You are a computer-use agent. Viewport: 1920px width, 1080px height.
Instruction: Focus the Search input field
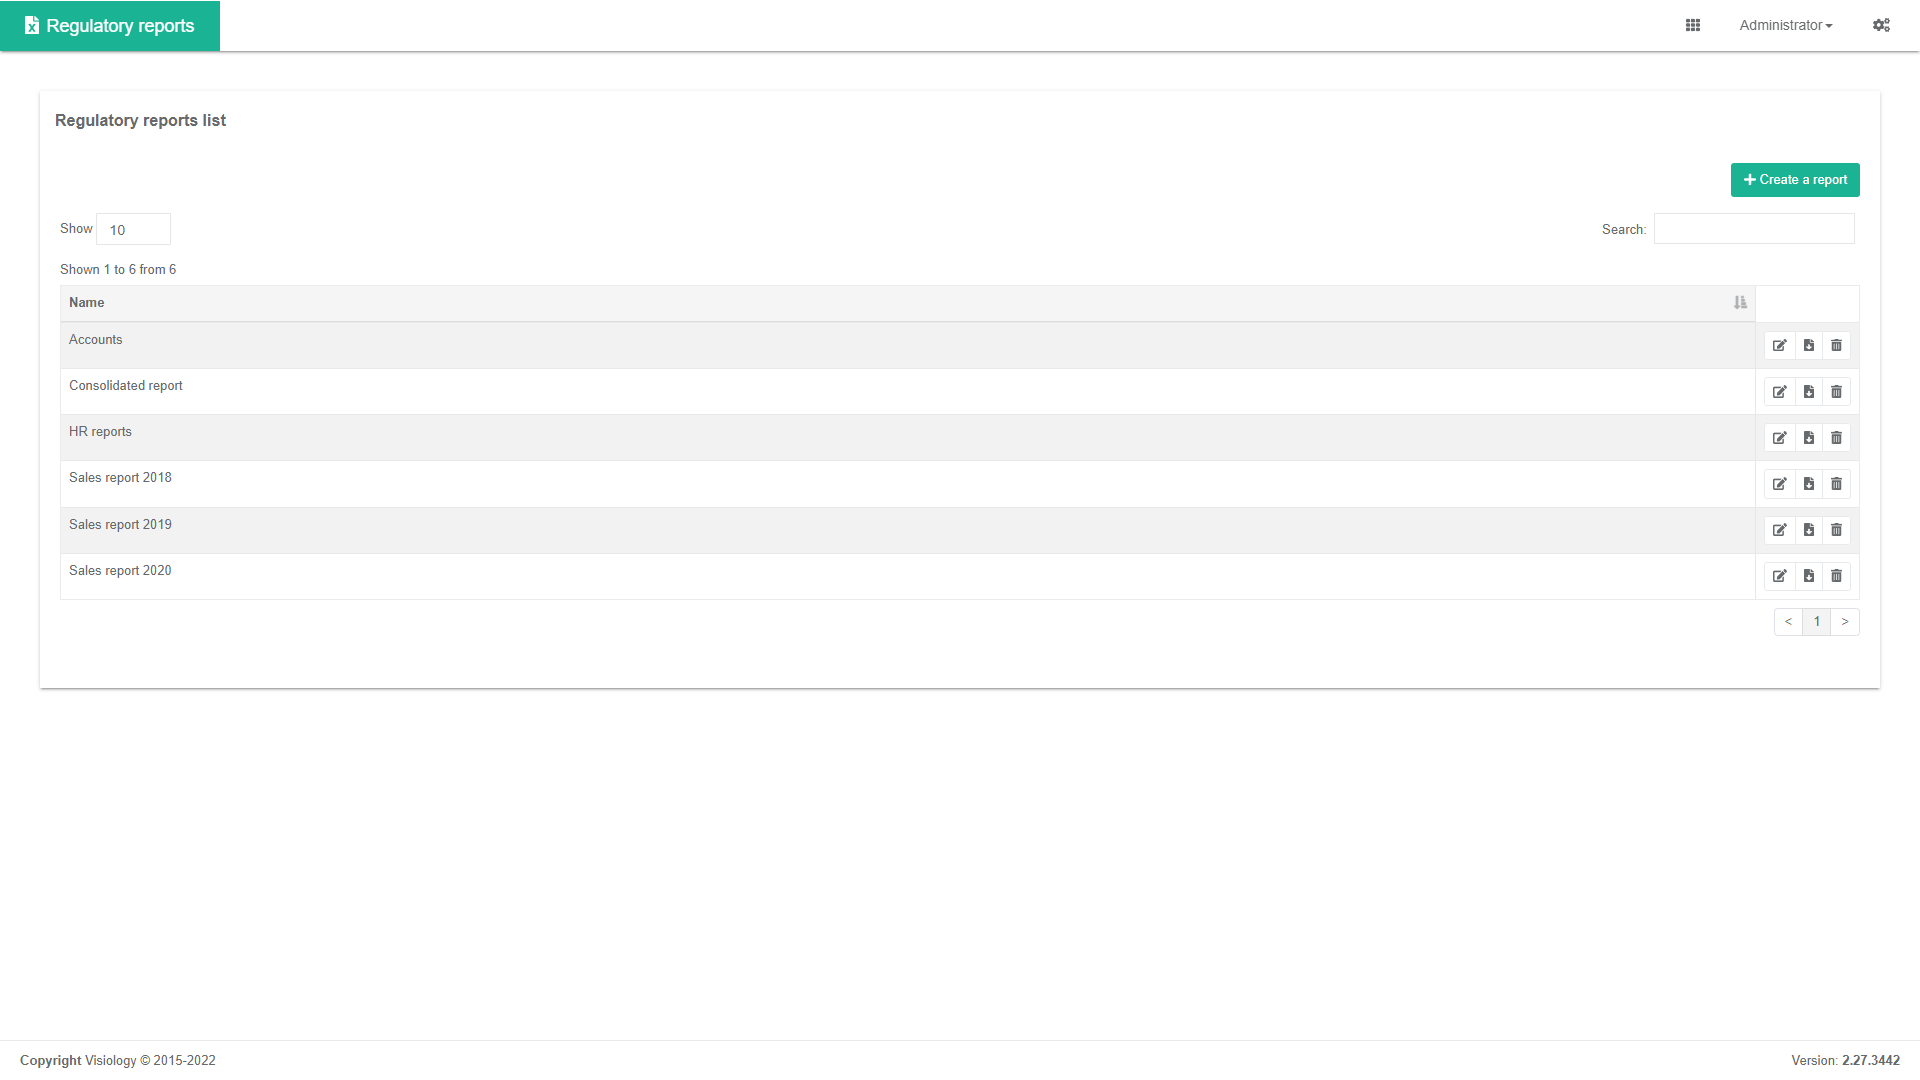tap(1754, 229)
